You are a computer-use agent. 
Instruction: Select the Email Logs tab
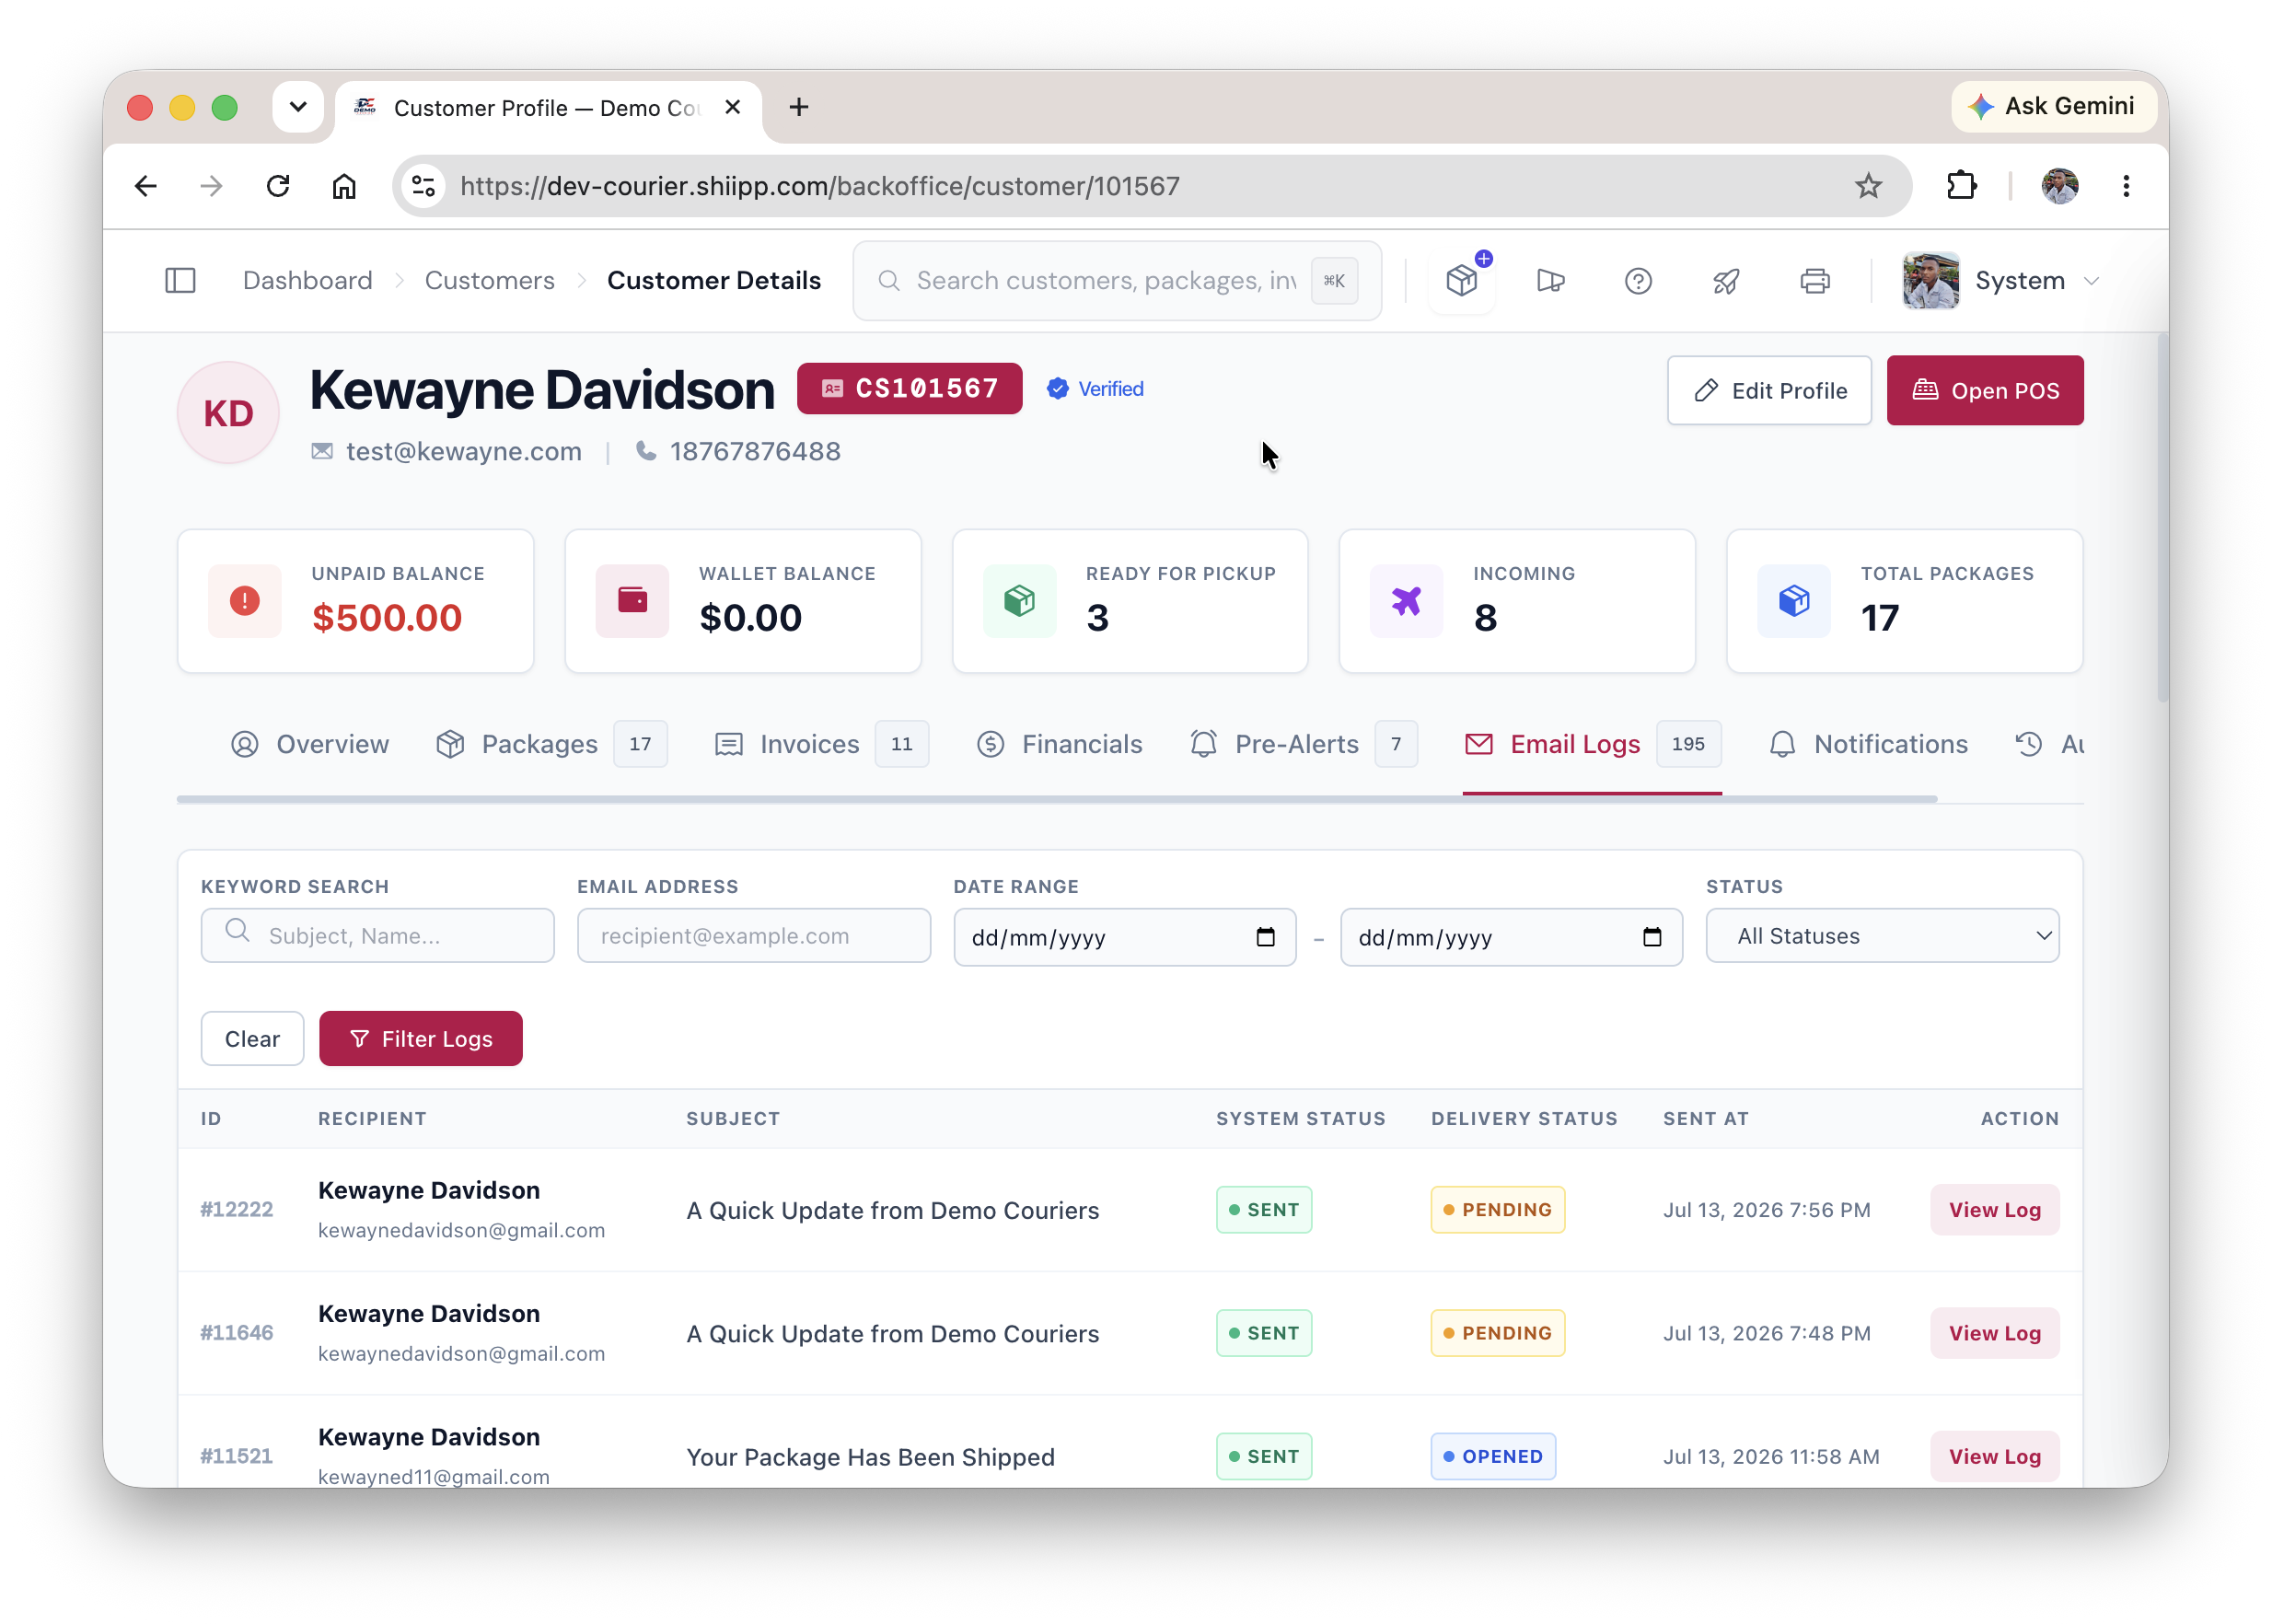(x=1592, y=745)
